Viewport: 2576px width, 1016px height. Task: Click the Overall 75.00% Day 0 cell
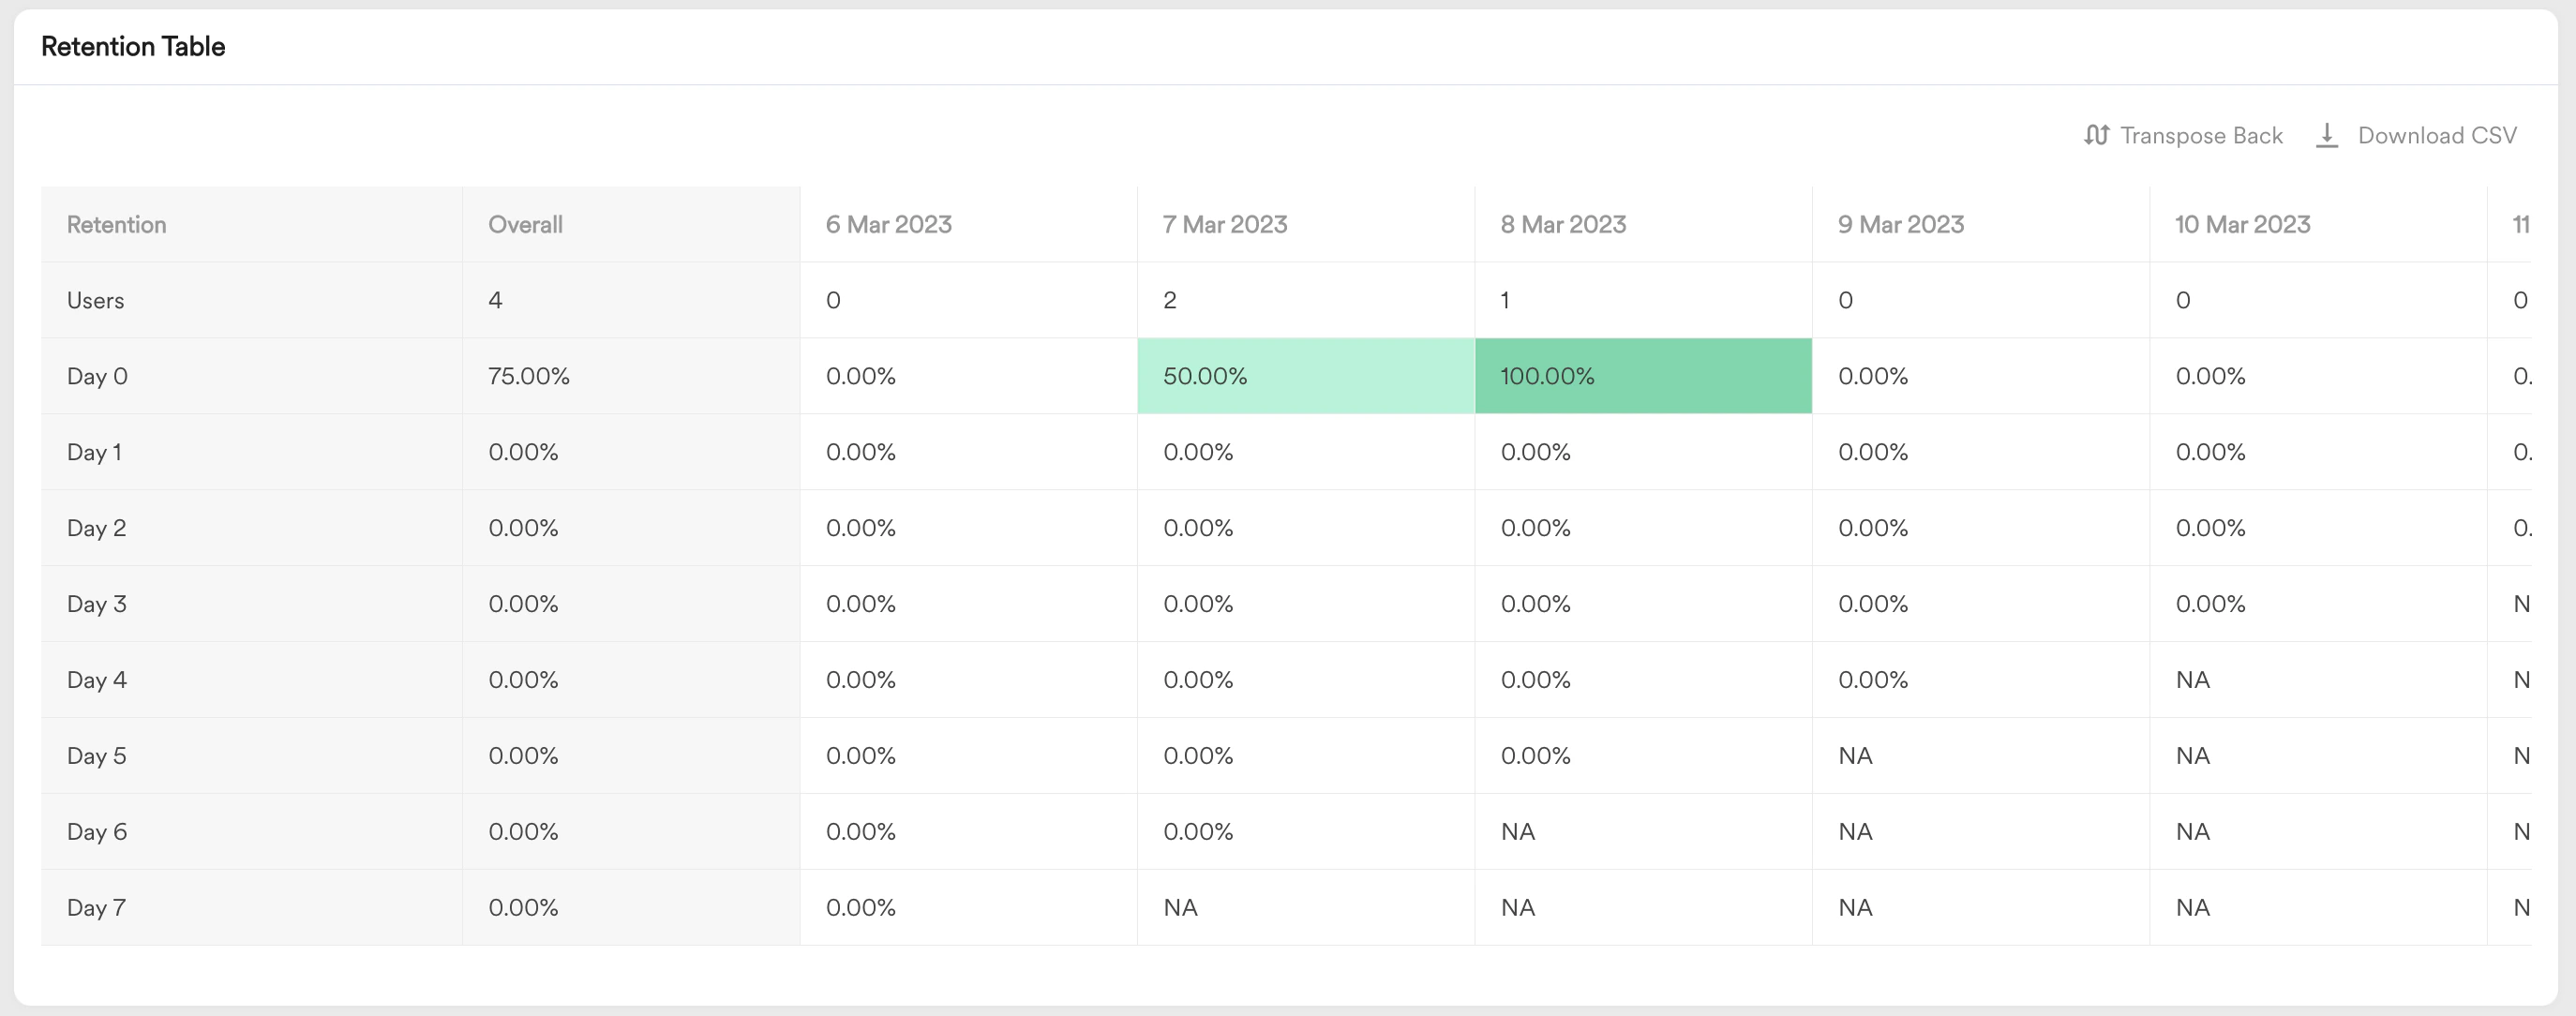point(528,376)
